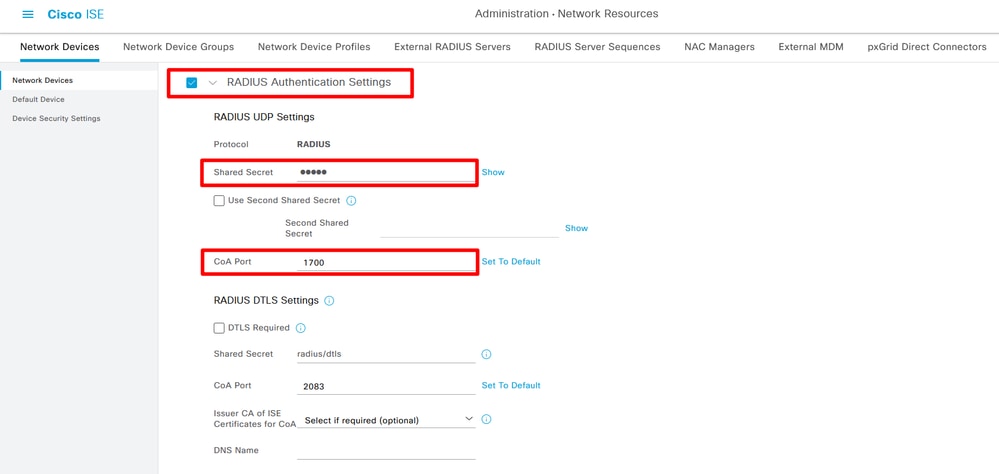Screen dimensions: 999x474
Task: Open info icon next to RADIUS DTLS Settings
Action: 329,301
